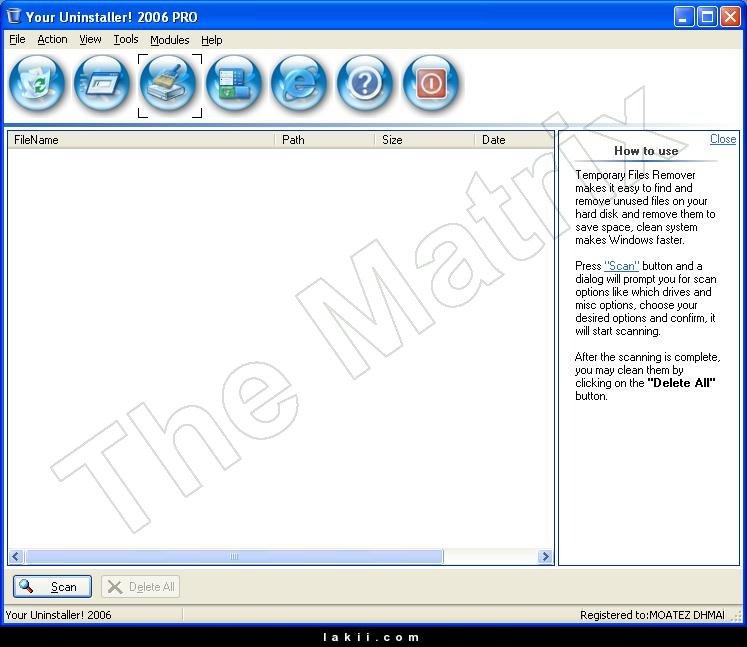Open the Start Menu manager icon
747x647 pixels.
(x=234, y=83)
